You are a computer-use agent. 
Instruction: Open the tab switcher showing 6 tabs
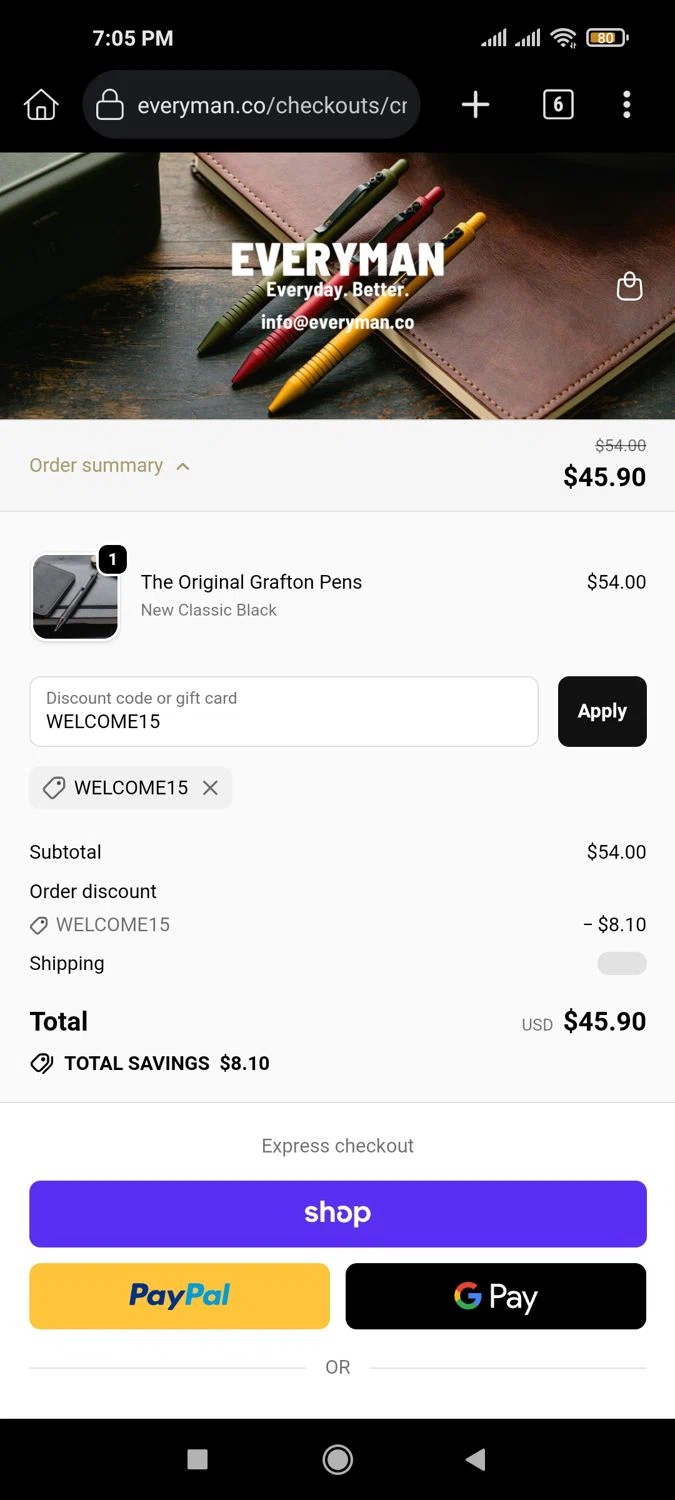point(558,104)
